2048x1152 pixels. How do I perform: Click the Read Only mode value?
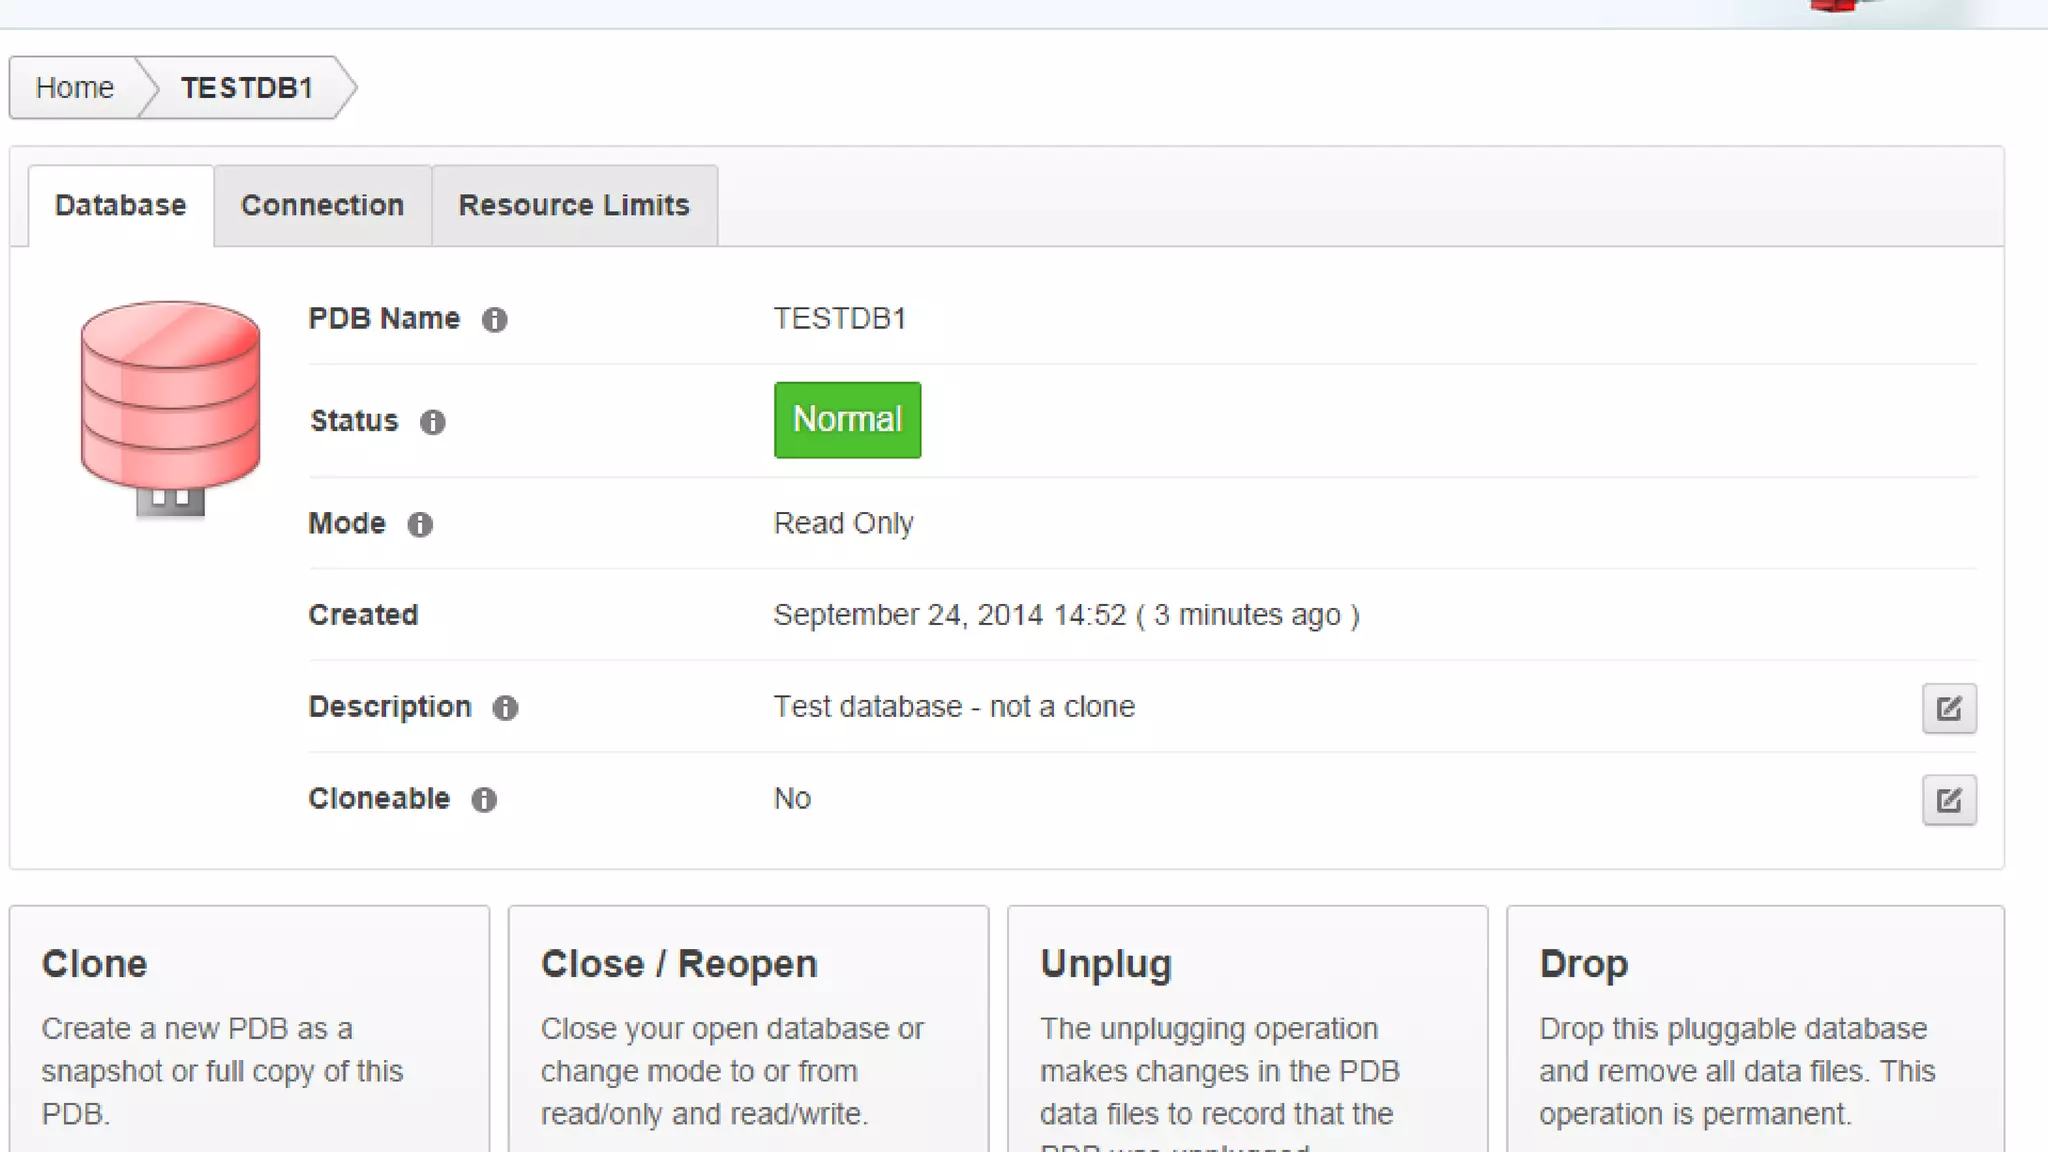click(x=843, y=523)
